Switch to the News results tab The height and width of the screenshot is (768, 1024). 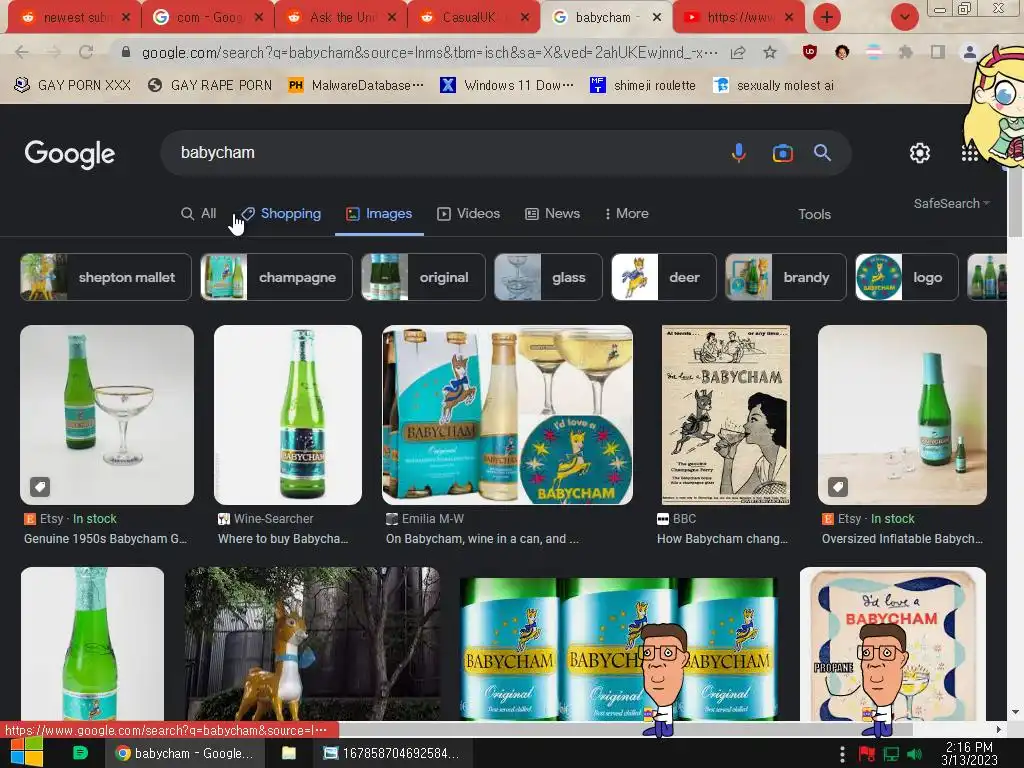(552, 214)
